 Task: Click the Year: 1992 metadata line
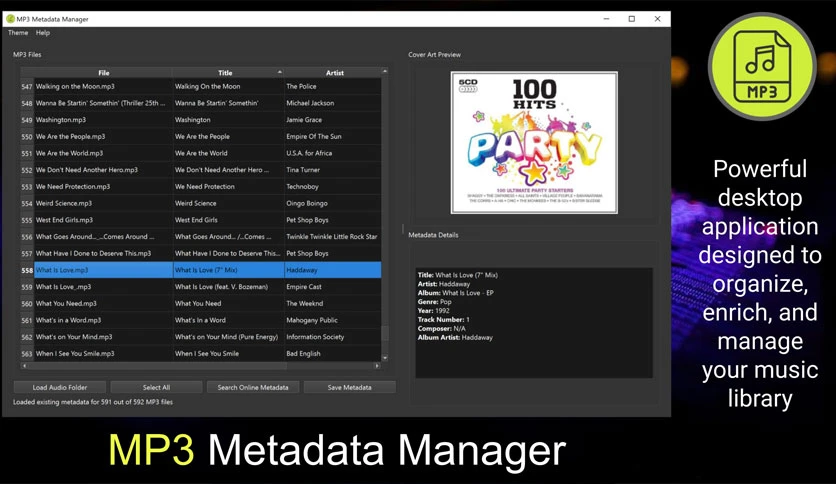[433, 310]
